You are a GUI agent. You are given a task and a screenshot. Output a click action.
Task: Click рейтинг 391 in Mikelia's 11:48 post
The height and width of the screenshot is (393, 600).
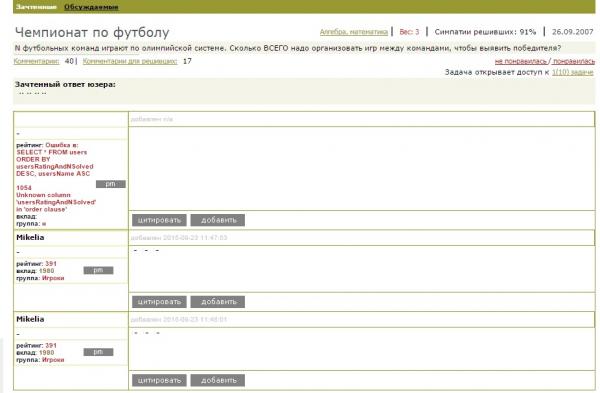click(x=36, y=346)
